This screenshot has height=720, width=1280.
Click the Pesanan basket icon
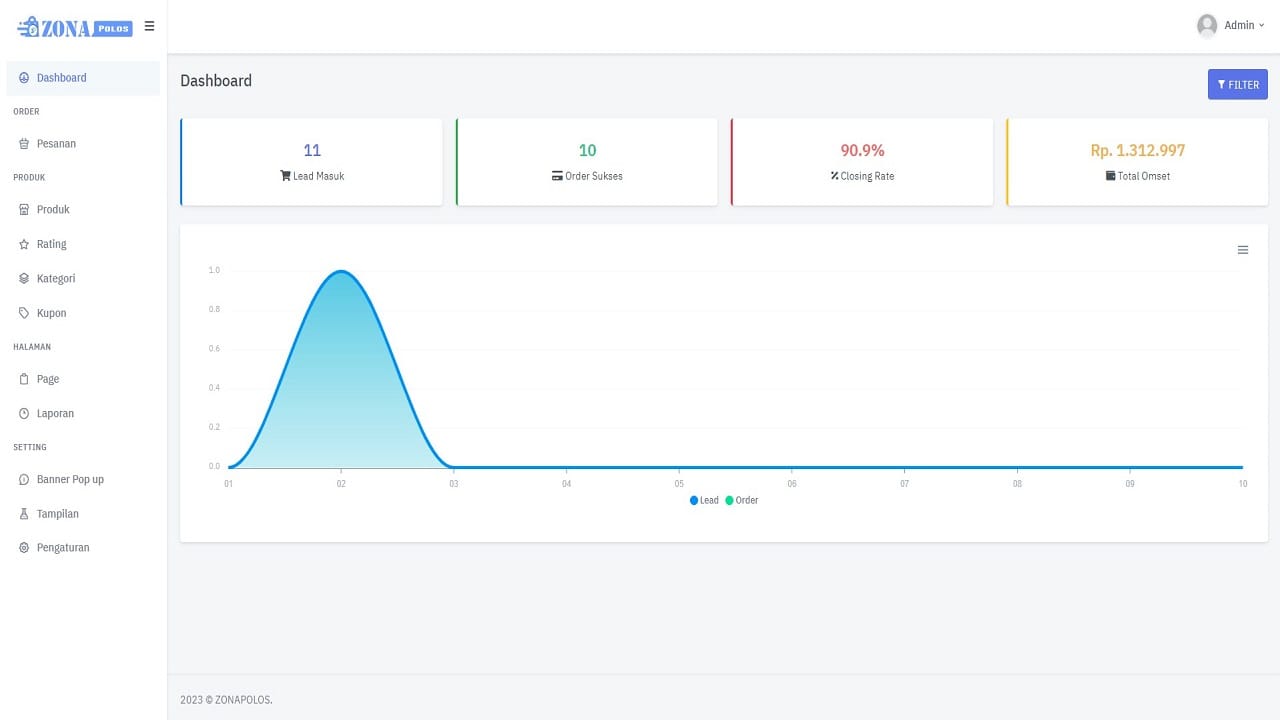coord(24,144)
